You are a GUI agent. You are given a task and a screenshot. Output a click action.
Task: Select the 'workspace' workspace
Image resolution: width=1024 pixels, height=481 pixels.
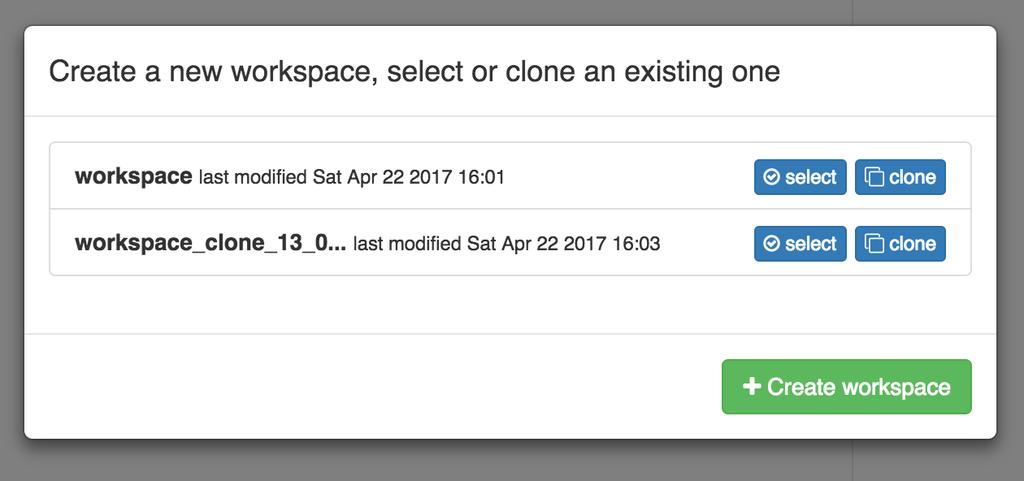point(800,178)
